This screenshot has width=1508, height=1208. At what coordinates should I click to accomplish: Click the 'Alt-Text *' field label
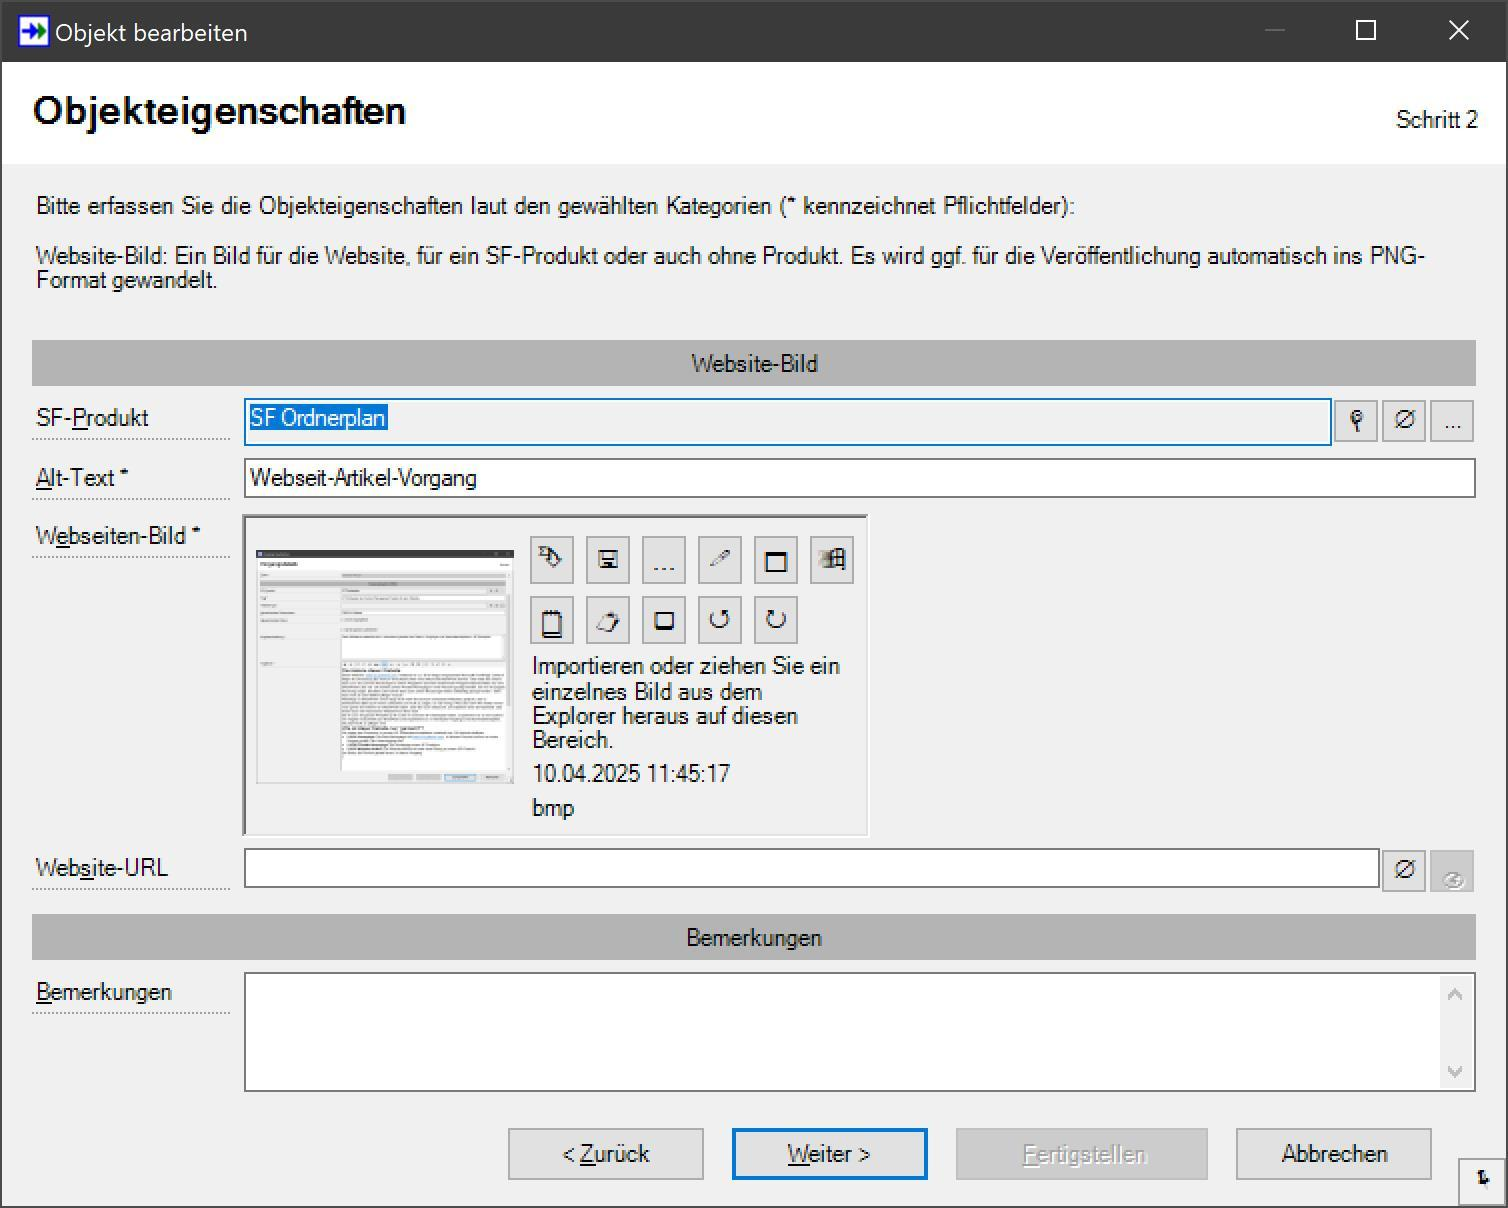82,478
